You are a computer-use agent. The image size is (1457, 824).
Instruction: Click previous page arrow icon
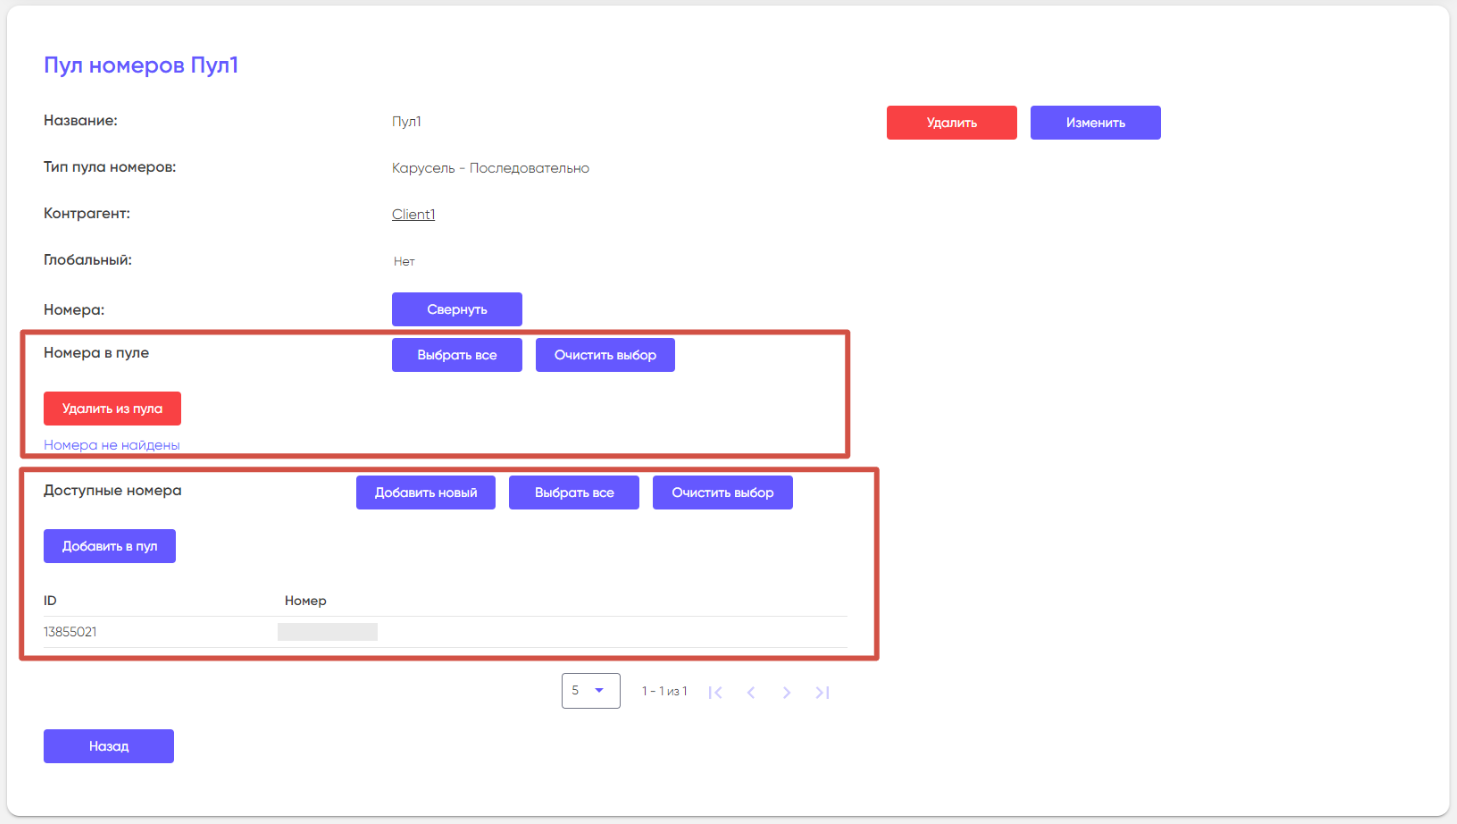point(751,692)
